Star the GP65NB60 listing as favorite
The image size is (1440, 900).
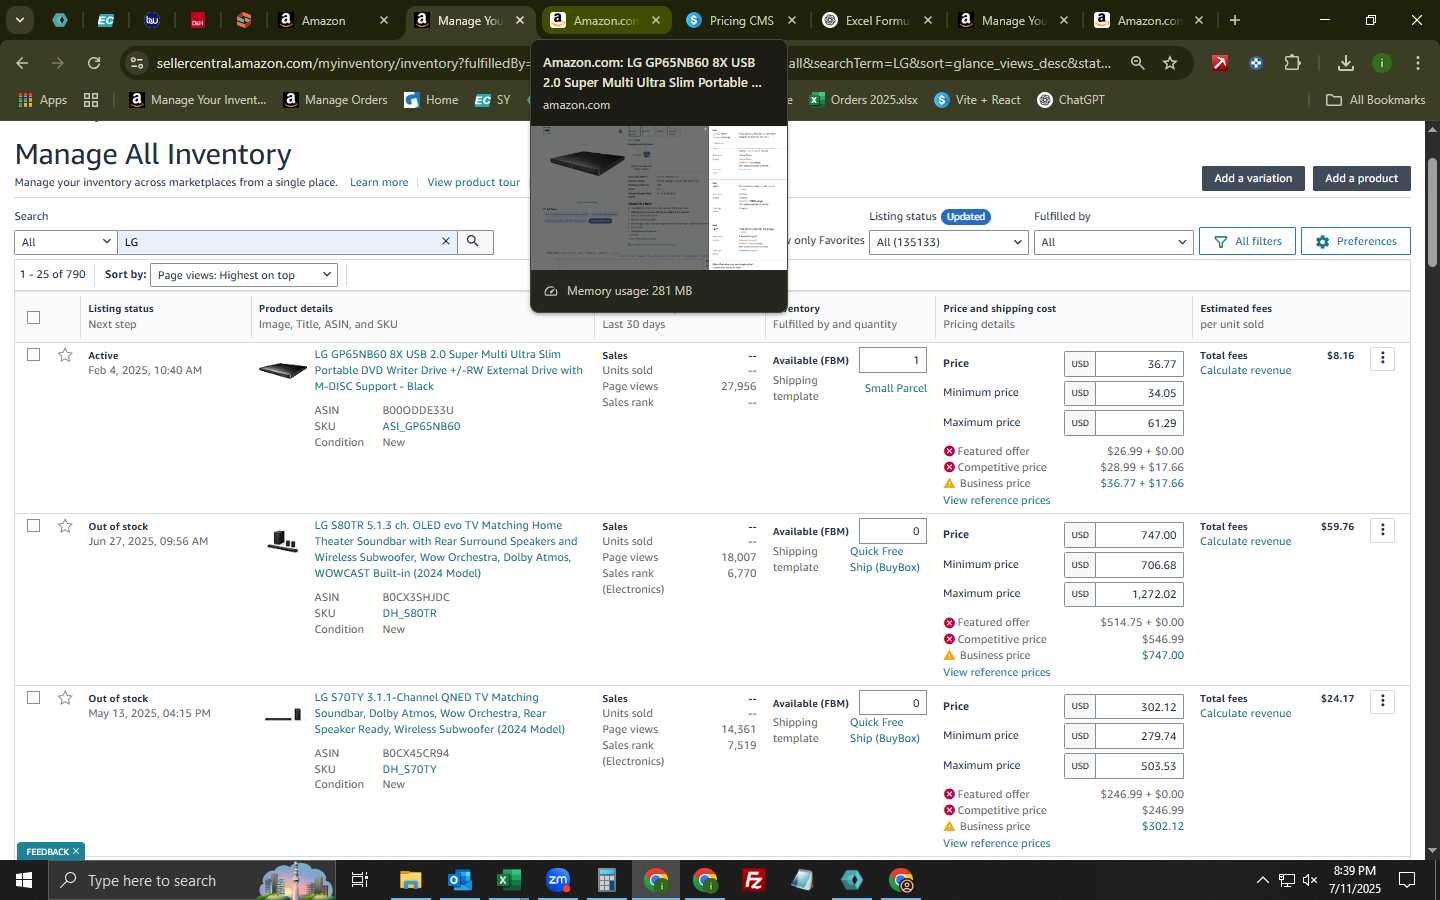(x=65, y=355)
